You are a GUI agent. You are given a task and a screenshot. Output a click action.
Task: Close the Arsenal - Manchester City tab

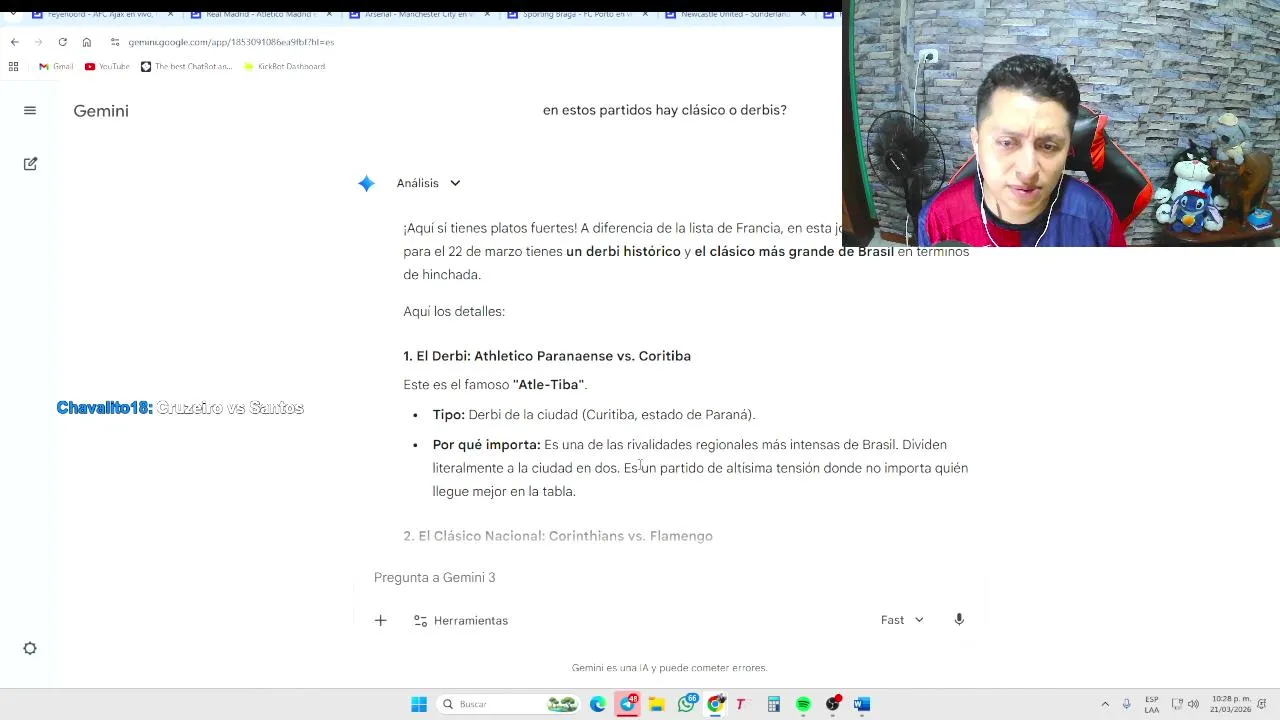487,15
